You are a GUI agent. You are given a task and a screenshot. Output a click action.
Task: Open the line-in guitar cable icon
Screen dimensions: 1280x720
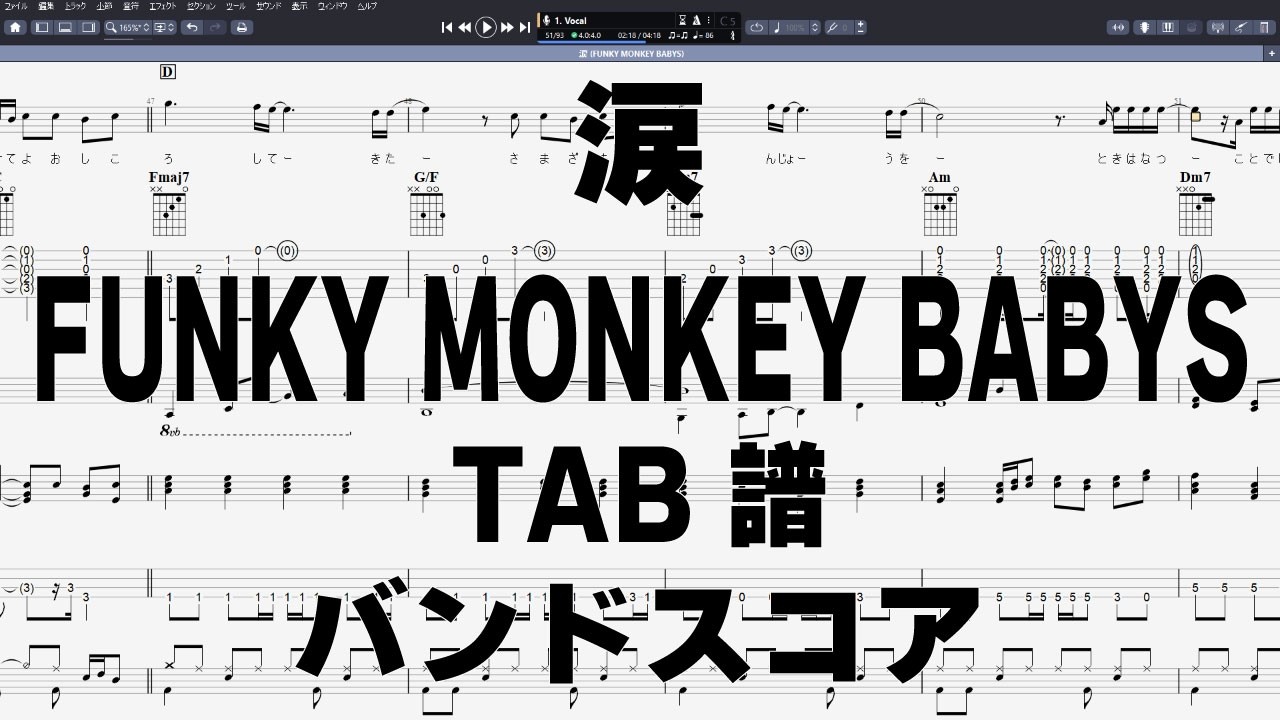(x=1241, y=27)
